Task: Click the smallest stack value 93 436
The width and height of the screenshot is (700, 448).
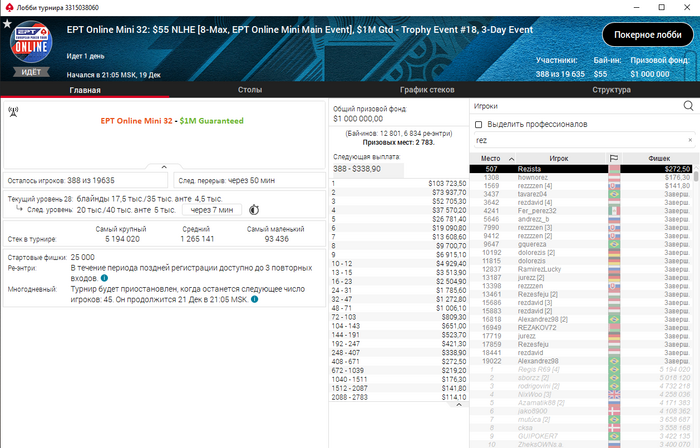Action: [276, 239]
